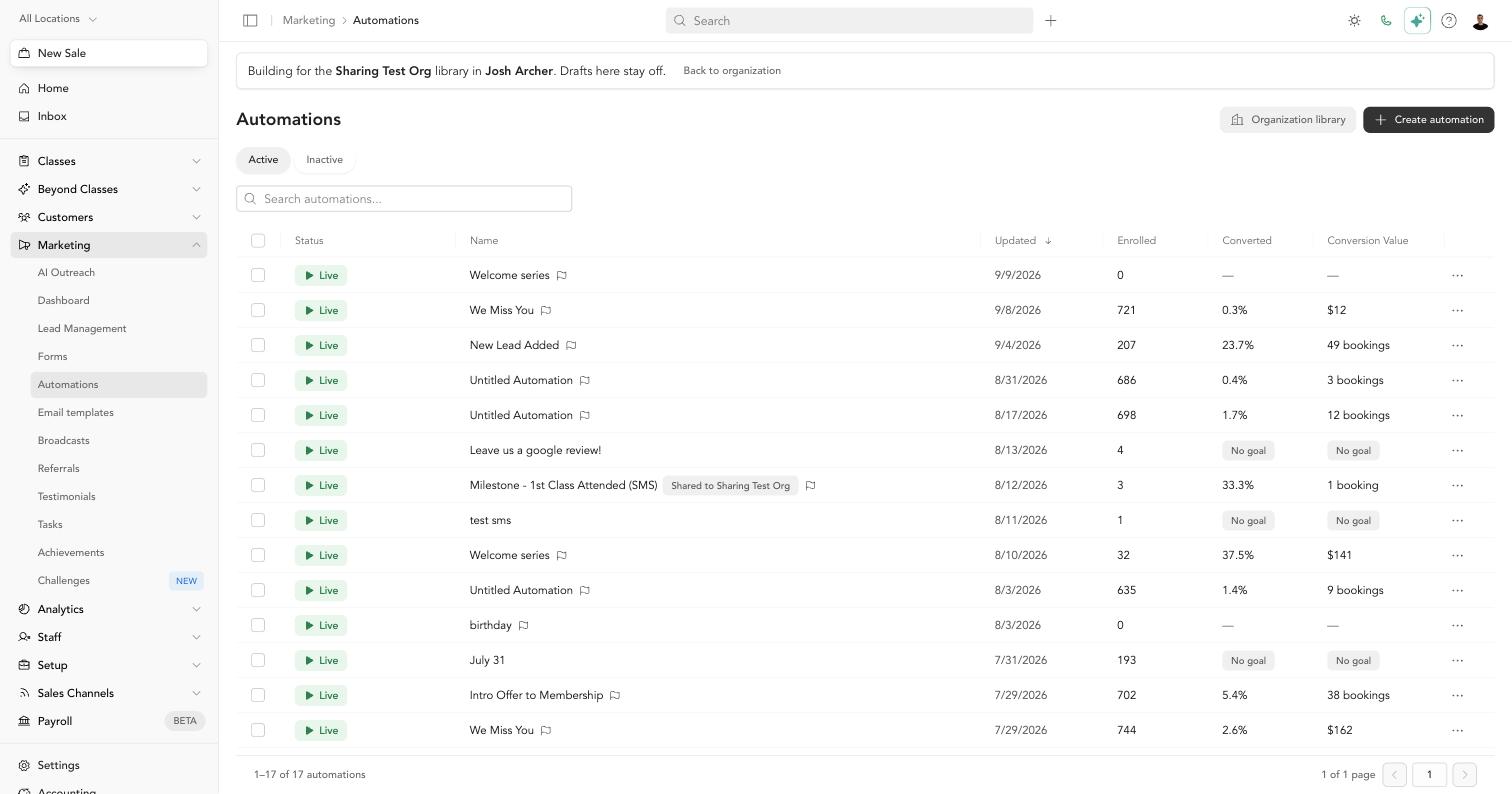Image resolution: width=1512 pixels, height=794 pixels.
Task: Go to the next page arrow
Action: [x=1464, y=775]
